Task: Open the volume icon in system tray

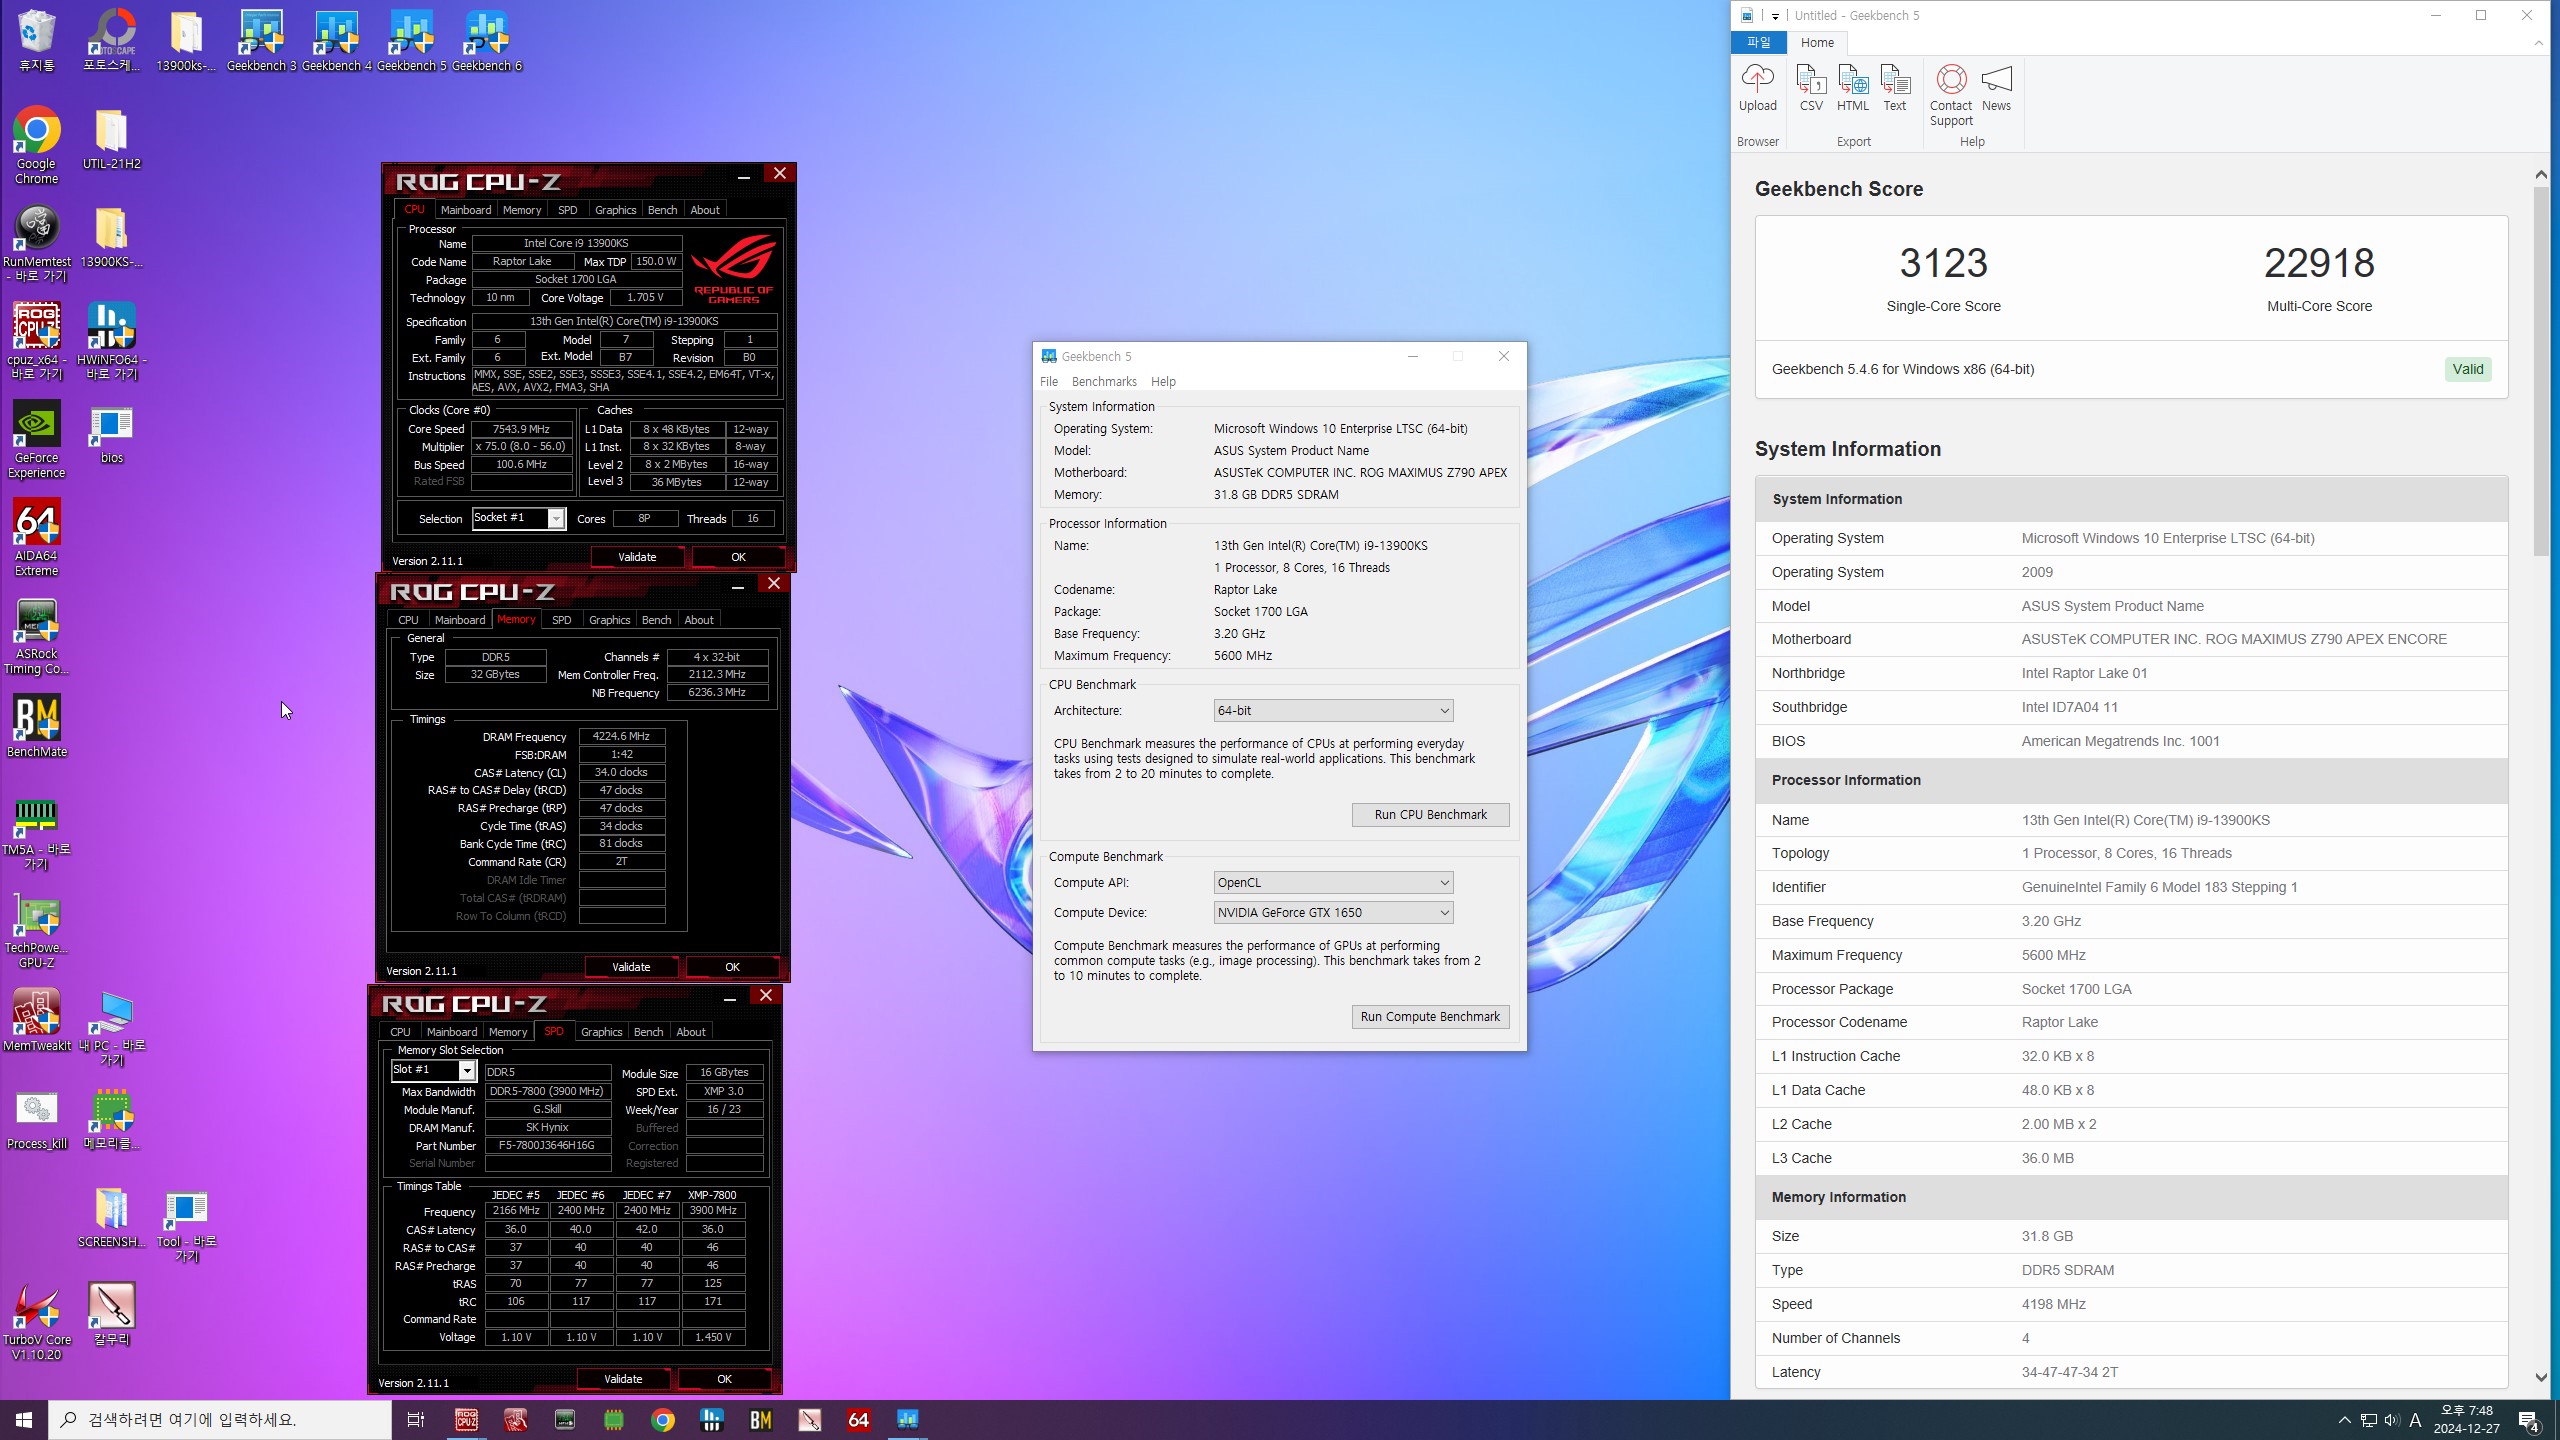Action: click(x=2391, y=1420)
